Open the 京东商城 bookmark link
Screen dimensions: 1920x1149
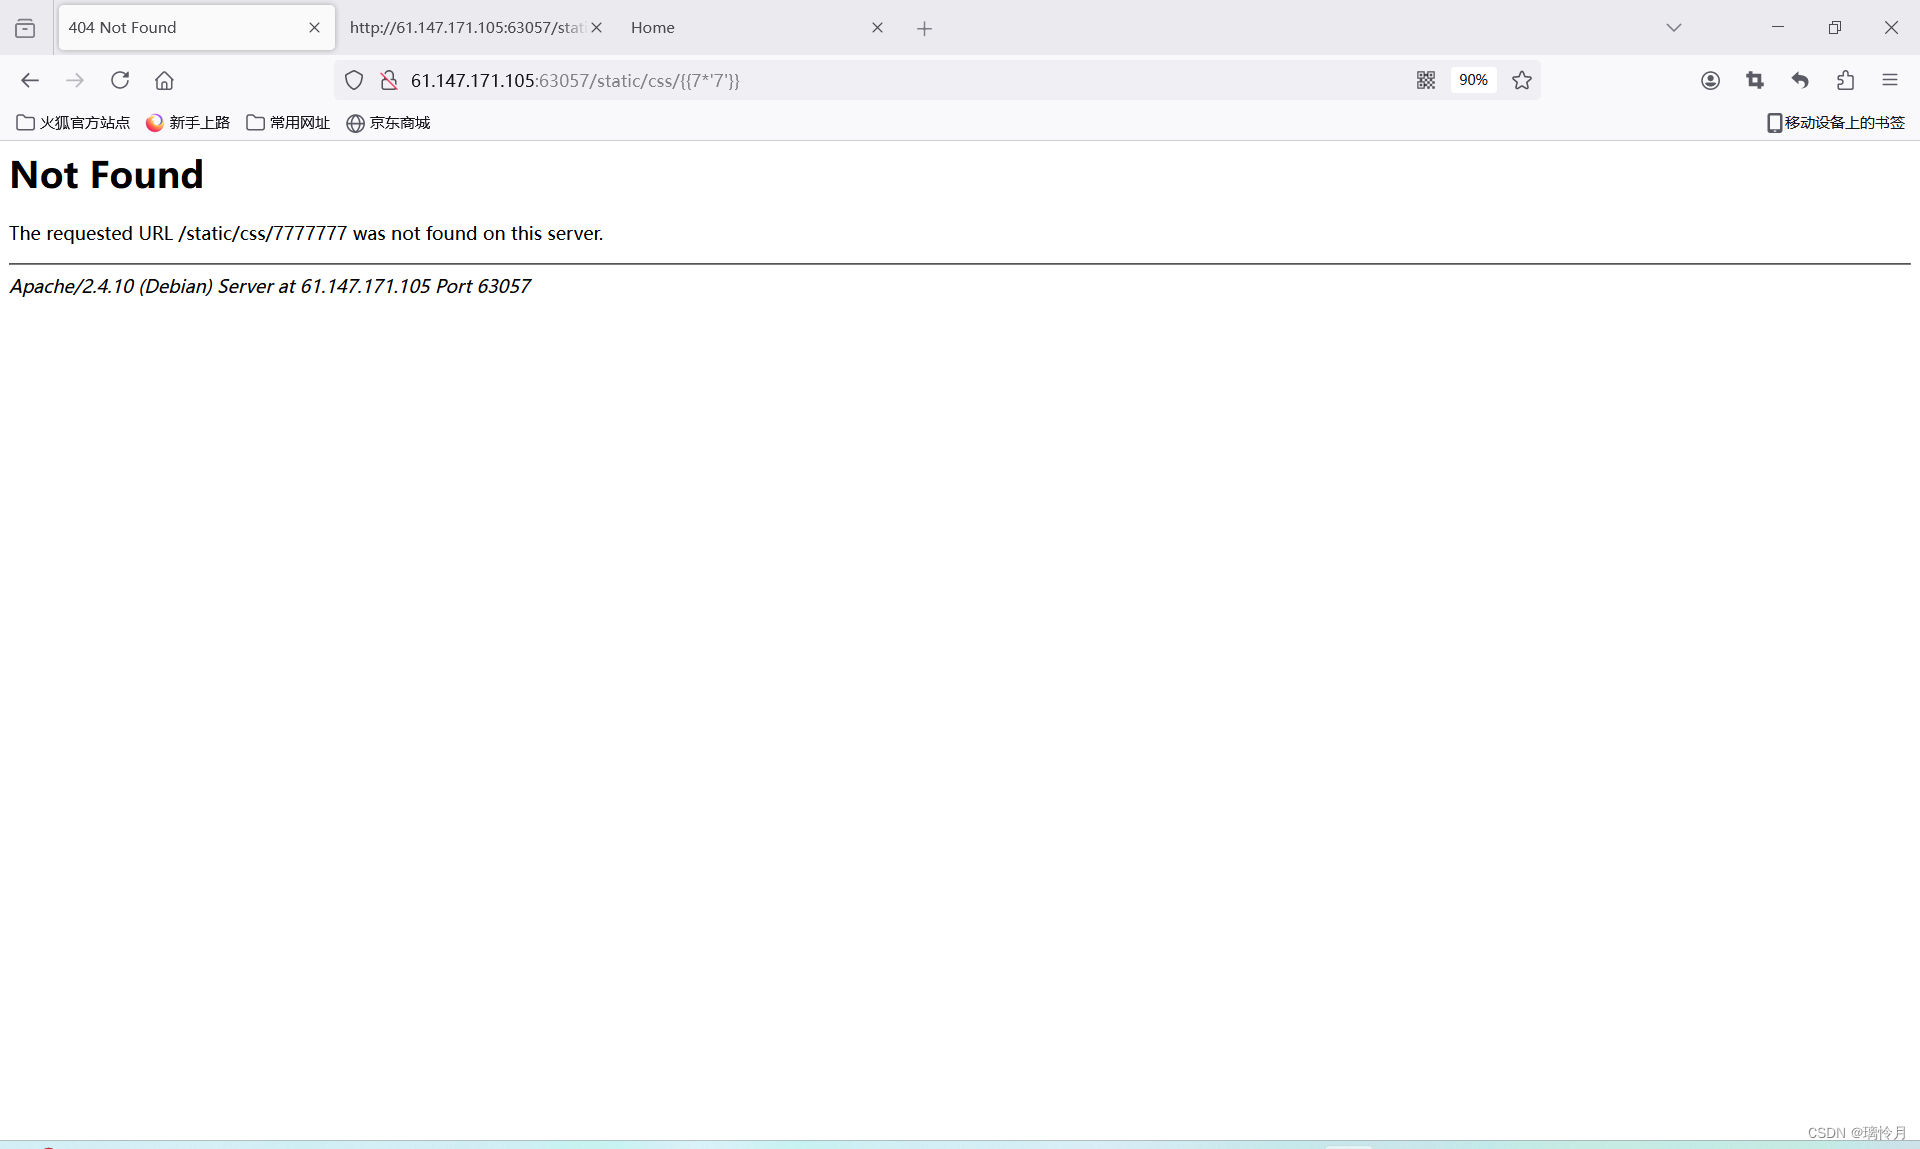click(388, 122)
